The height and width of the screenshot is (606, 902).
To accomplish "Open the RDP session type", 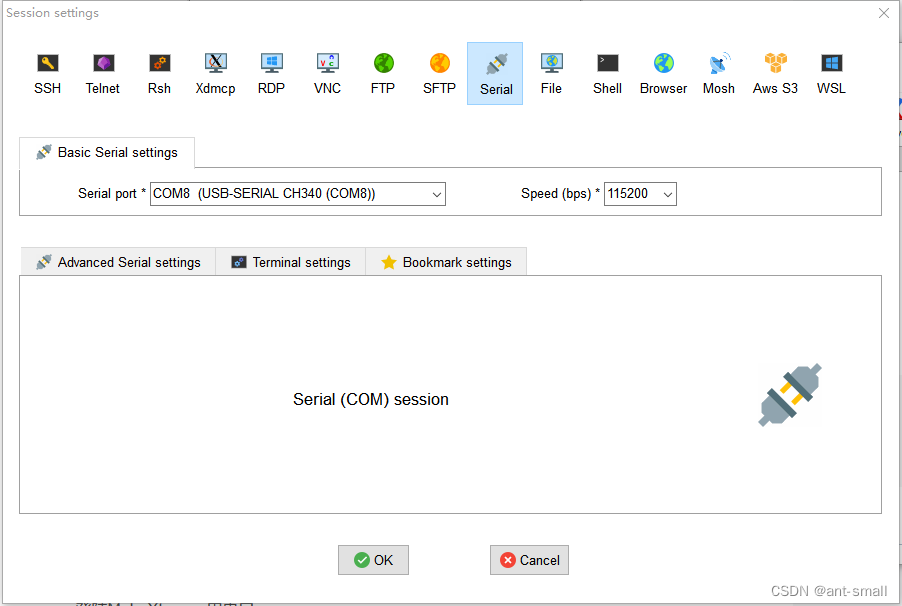I will [271, 70].
